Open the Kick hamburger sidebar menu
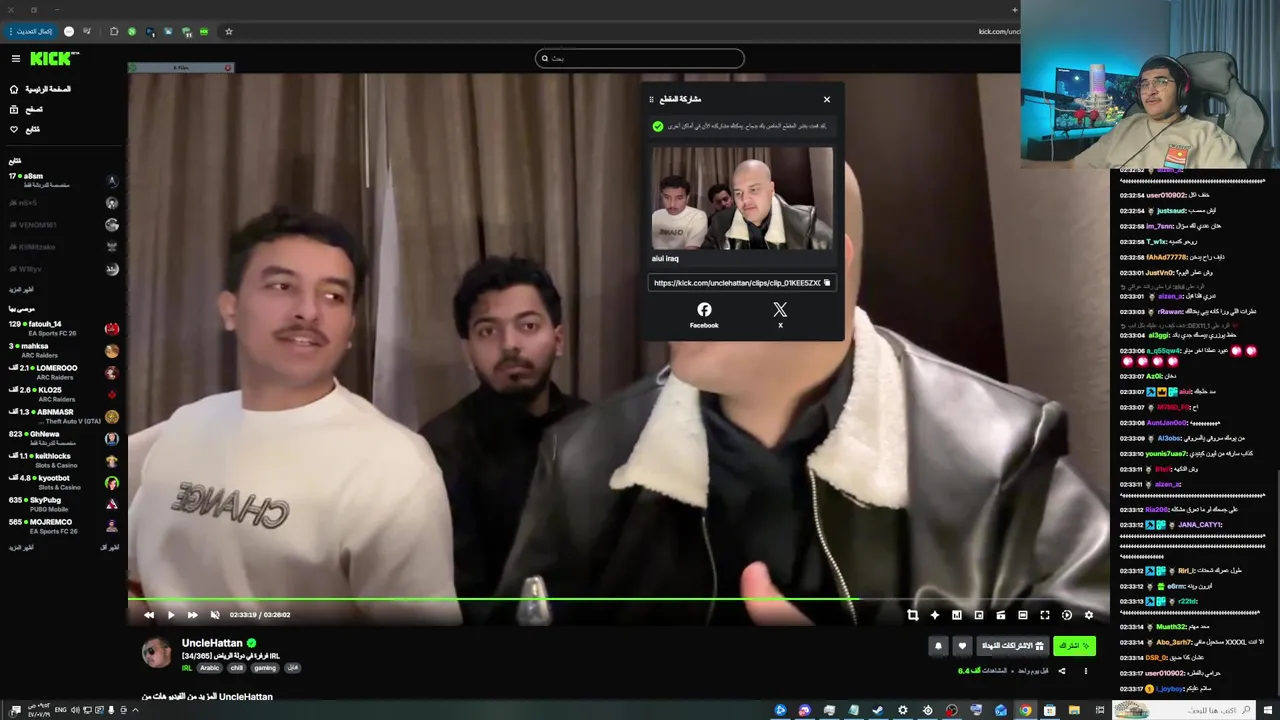 pyautogui.click(x=15, y=58)
